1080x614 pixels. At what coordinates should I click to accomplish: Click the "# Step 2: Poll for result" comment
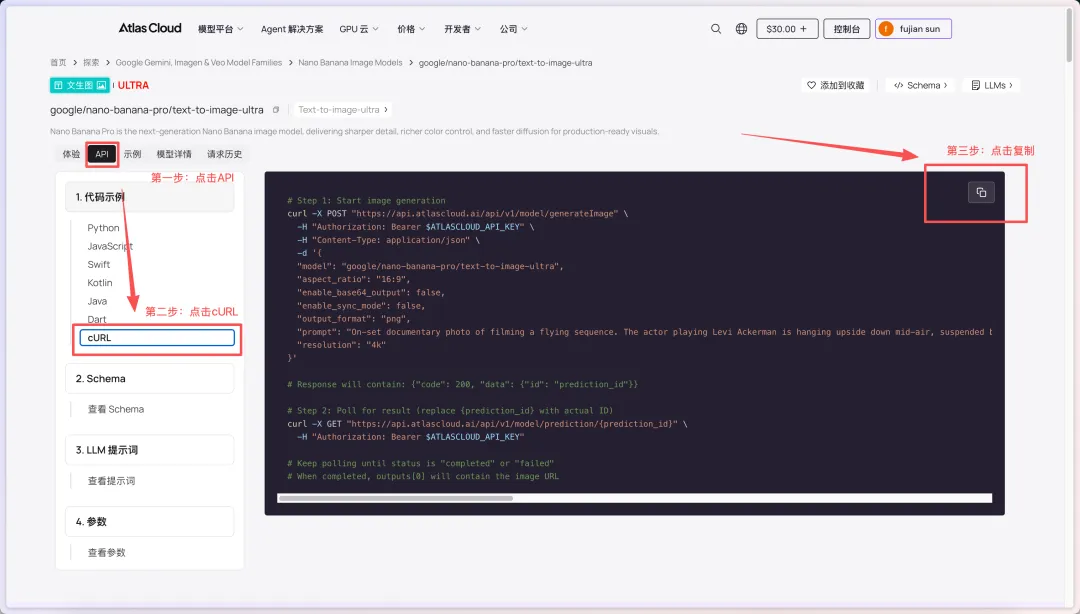coord(450,411)
